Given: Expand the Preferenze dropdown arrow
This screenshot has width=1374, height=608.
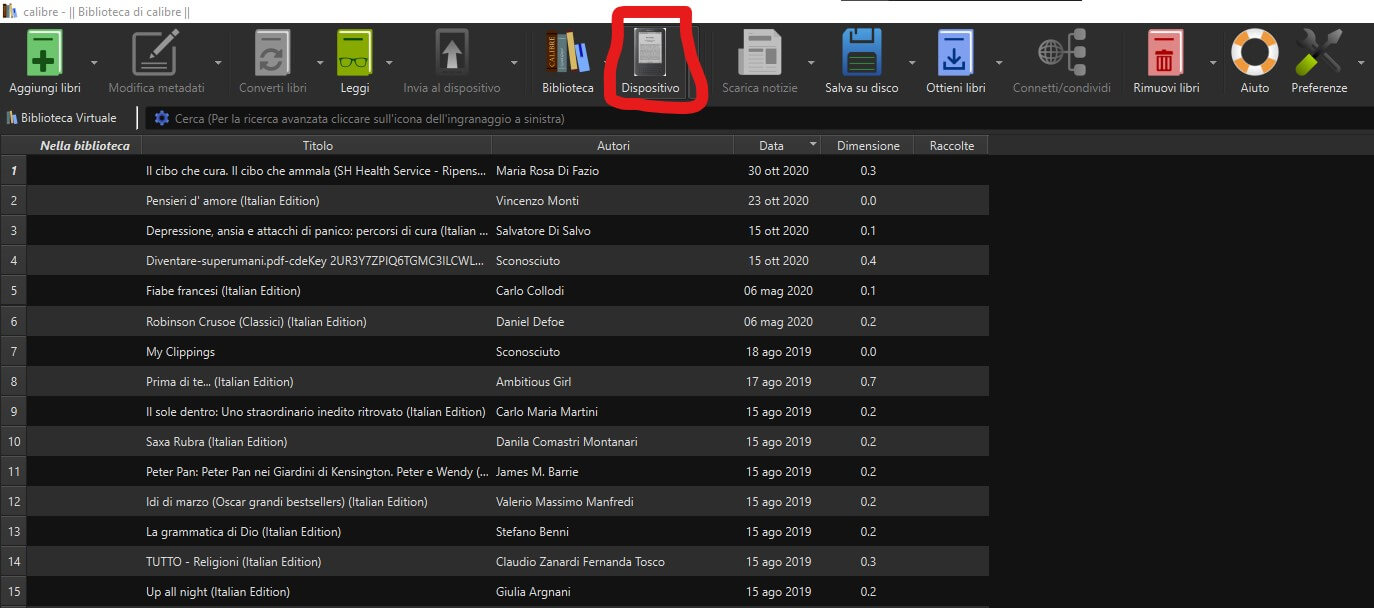Looking at the screenshot, I should [x=1361, y=62].
